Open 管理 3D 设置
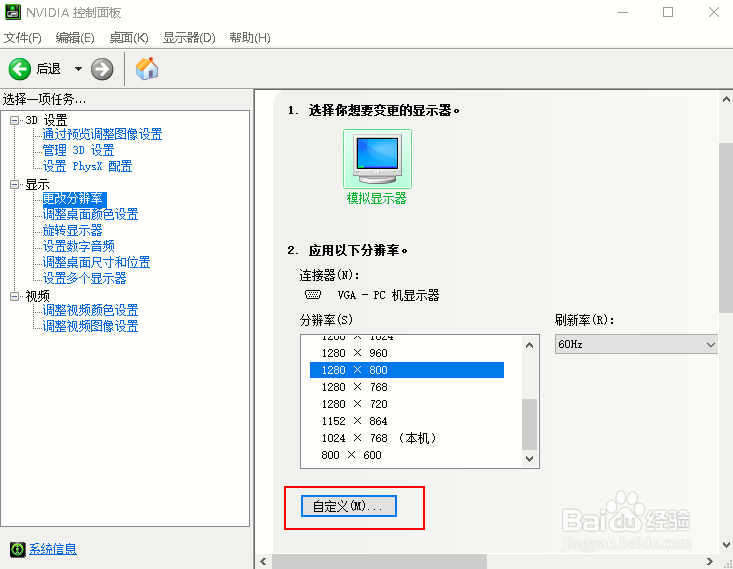This screenshot has height=569, width=733. [x=79, y=151]
